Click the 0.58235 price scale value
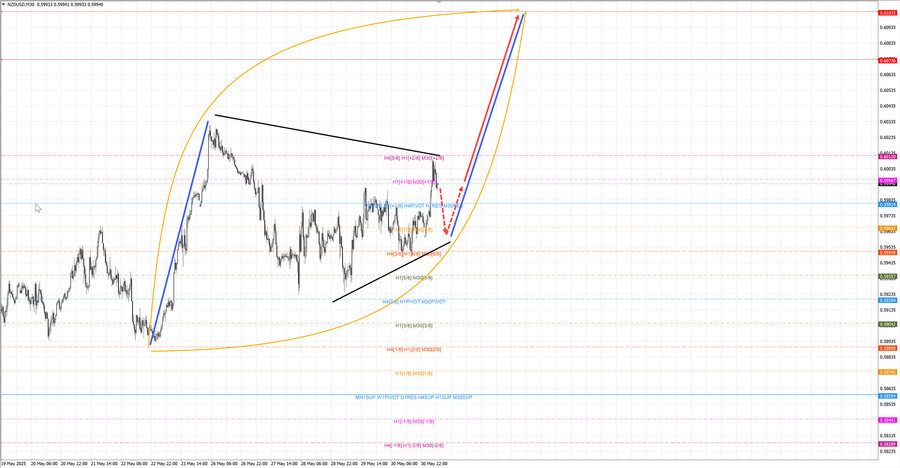900x468 pixels. (888, 451)
